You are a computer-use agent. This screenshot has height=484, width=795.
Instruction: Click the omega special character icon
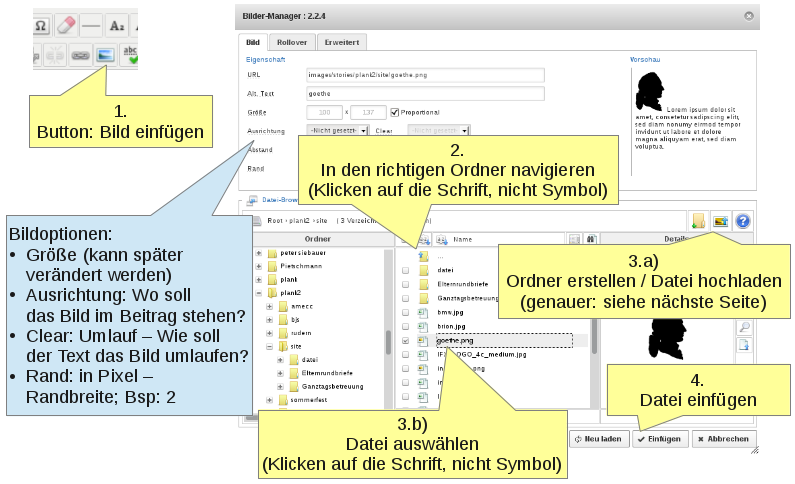[x=42, y=26]
